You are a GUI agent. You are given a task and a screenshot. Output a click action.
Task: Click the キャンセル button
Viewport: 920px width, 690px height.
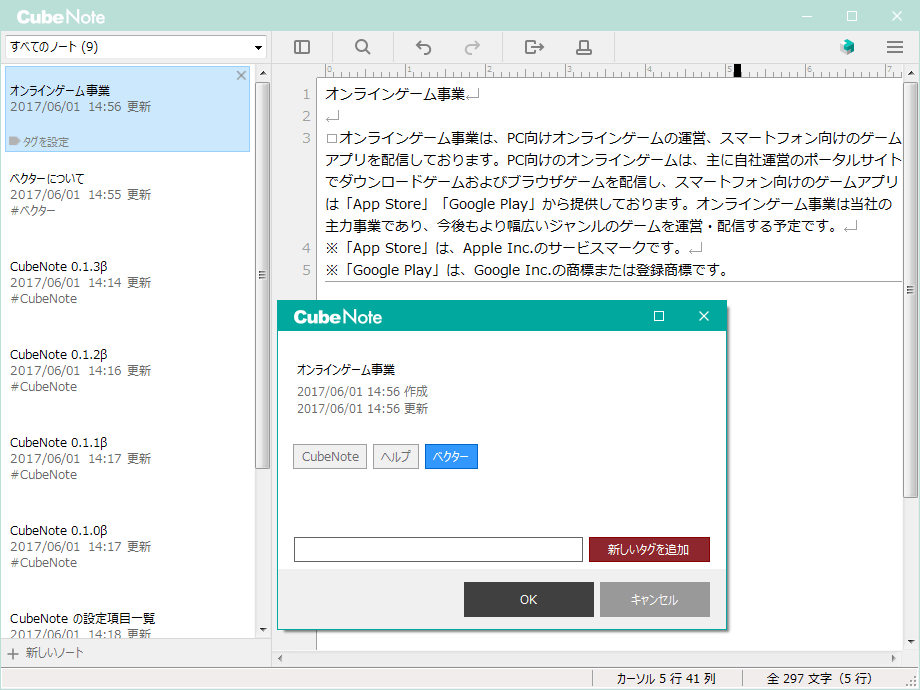click(x=655, y=599)
